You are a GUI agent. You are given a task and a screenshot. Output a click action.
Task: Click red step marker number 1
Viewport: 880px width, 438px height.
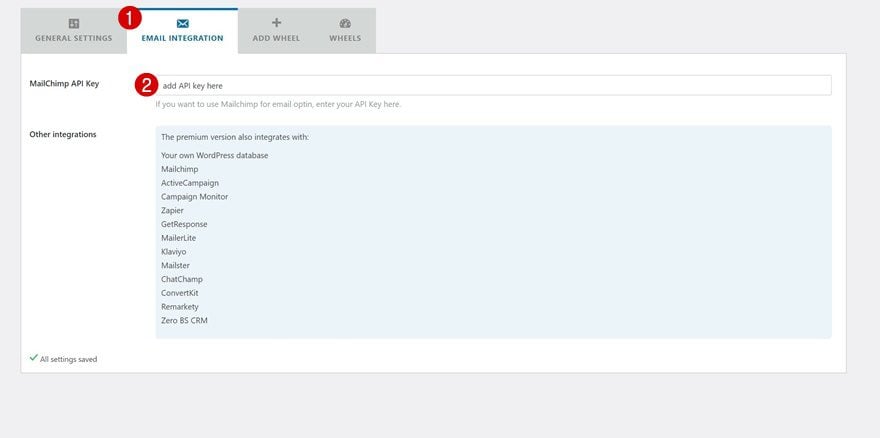(x=130, y=19)
